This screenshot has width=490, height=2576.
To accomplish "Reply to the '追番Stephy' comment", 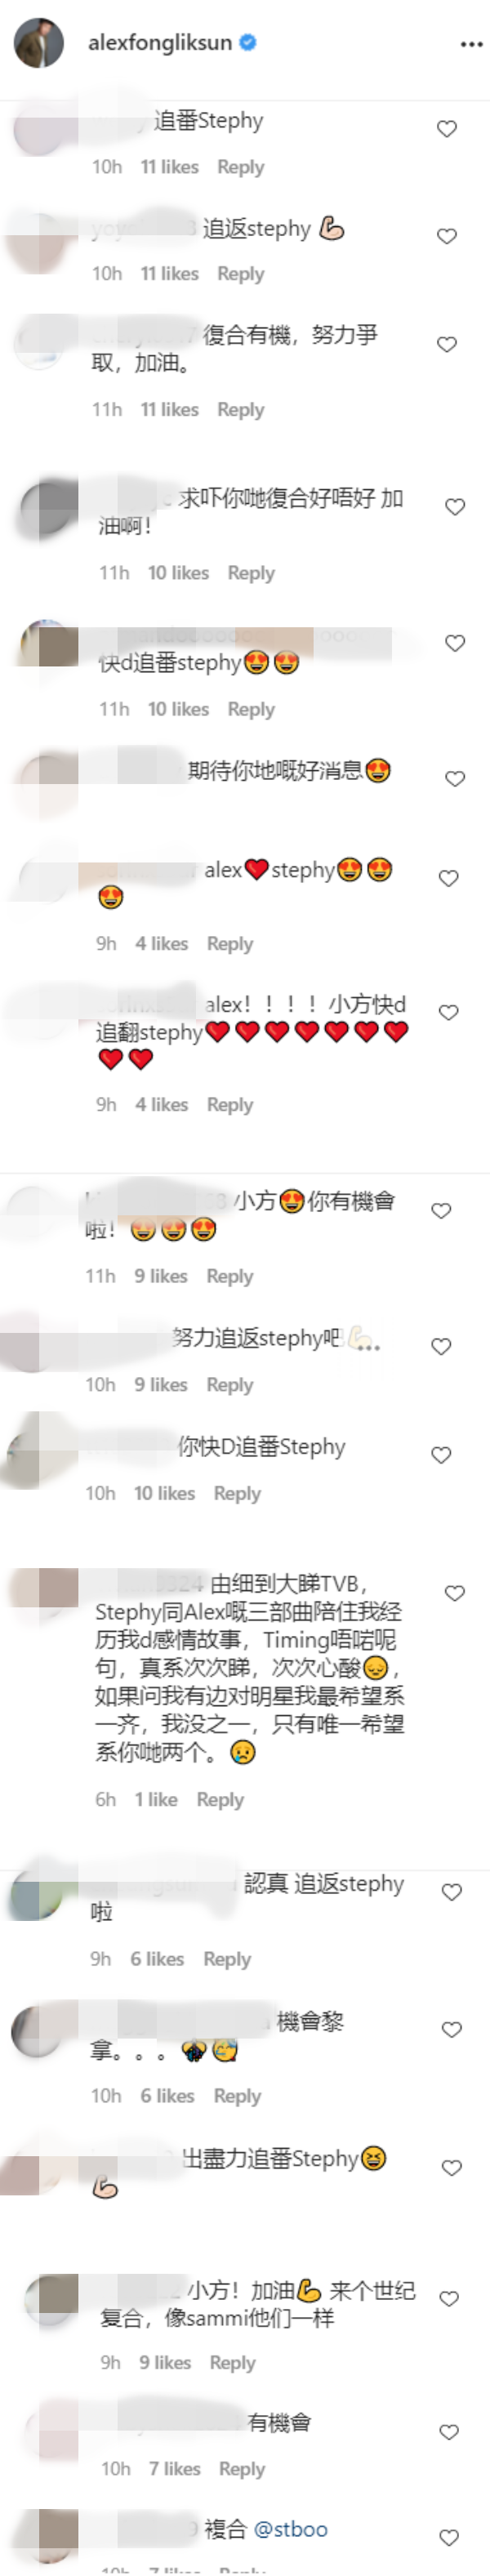I will pos(241,167).
